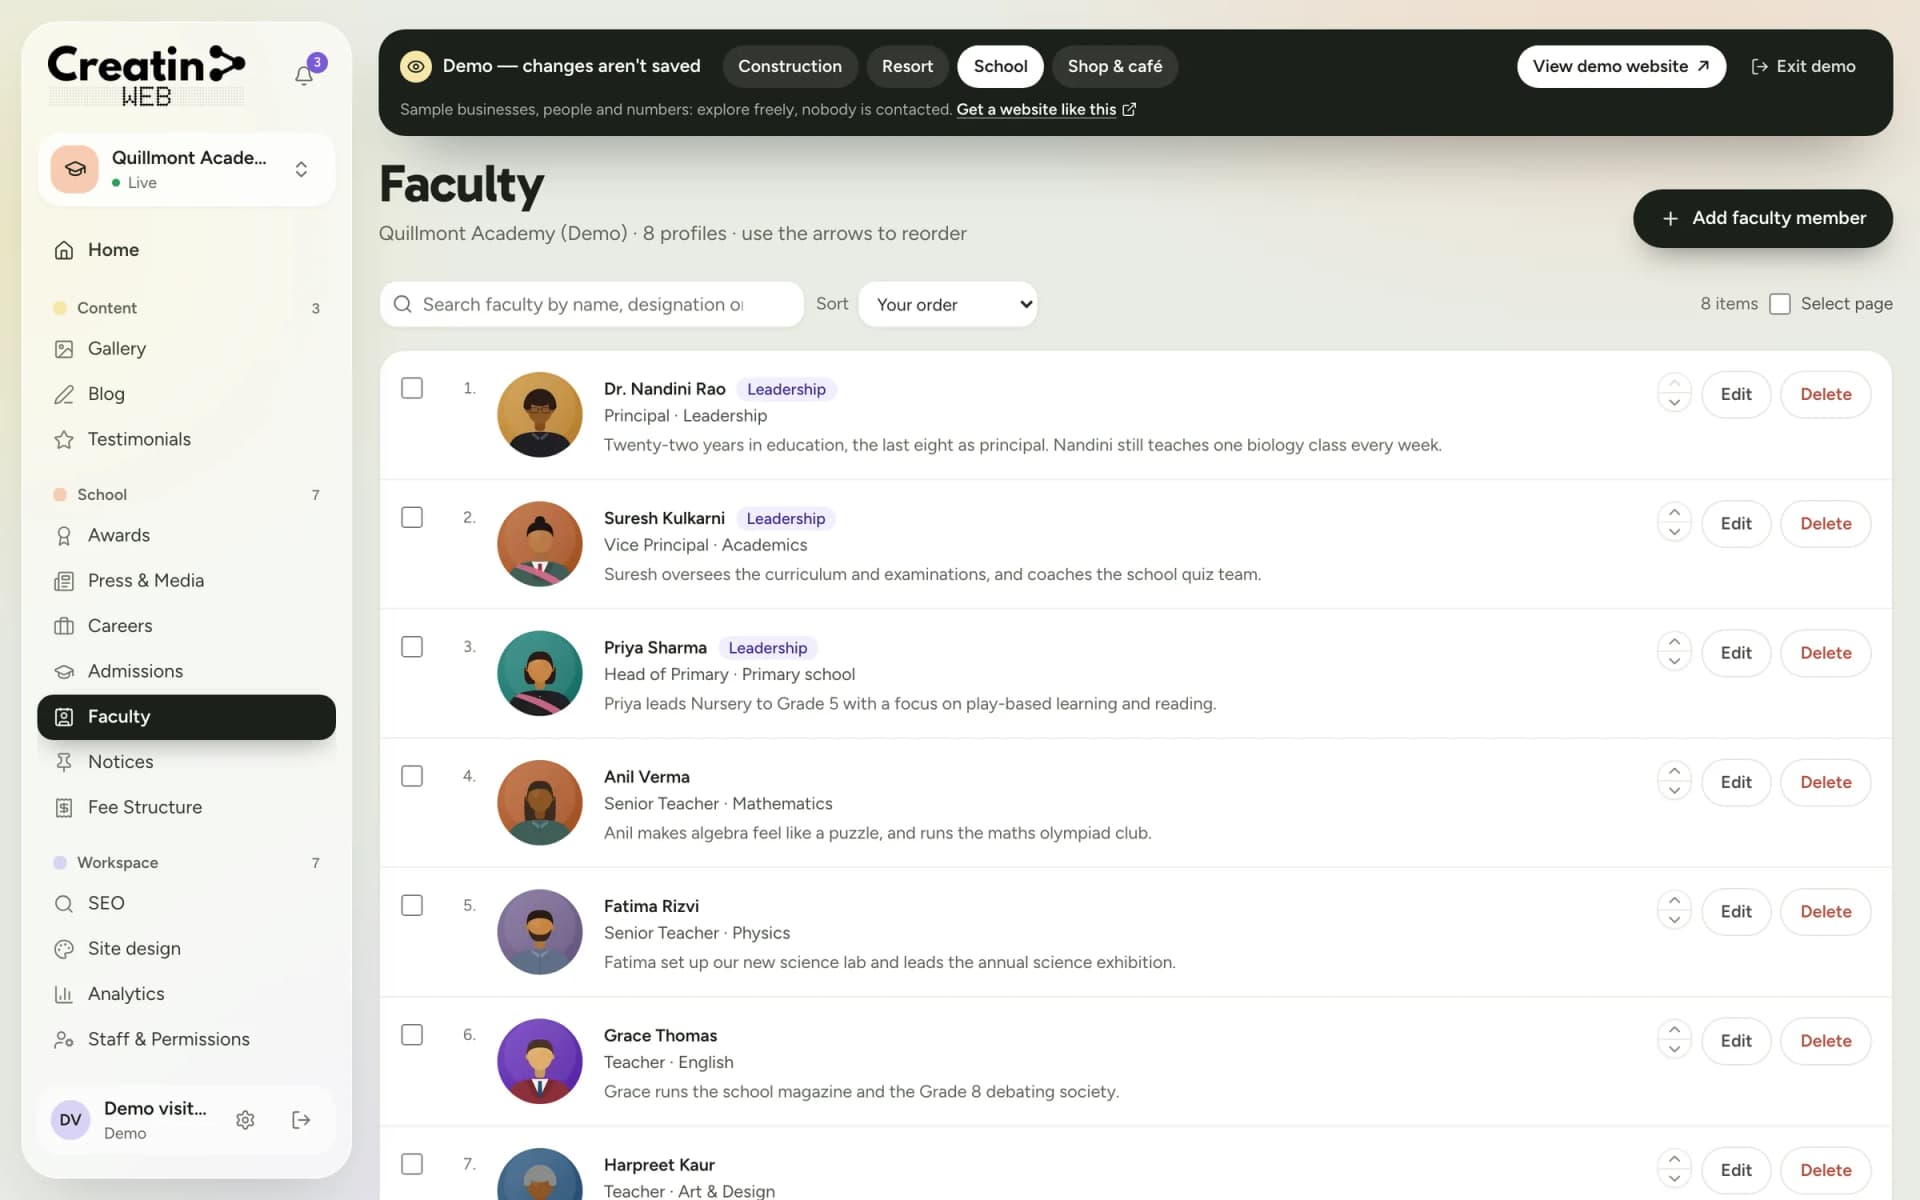
Task: Select Anil Verma's checkbox
Action: click(x=412, y=776)
